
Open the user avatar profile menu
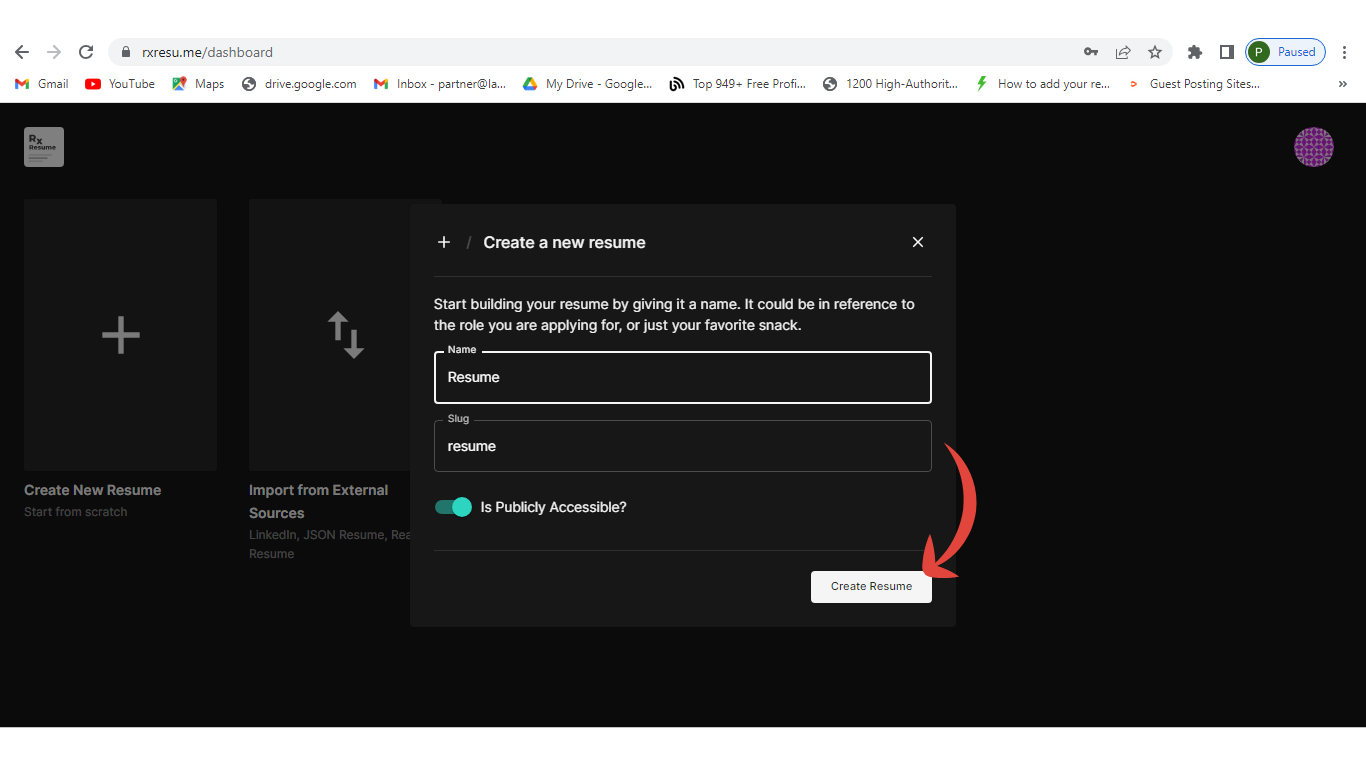tap(1313, 147)
